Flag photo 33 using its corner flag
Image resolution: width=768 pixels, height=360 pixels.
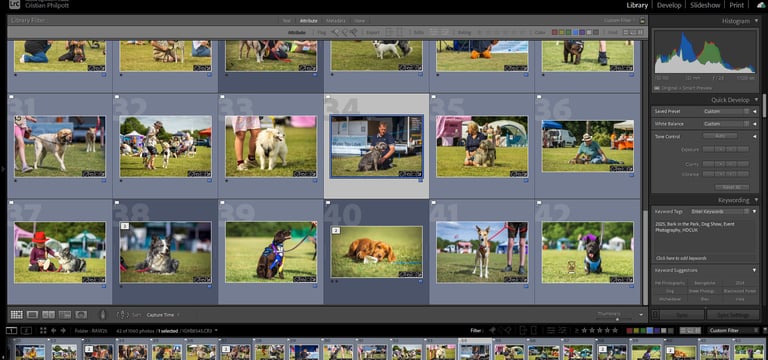tap(222, 97)
